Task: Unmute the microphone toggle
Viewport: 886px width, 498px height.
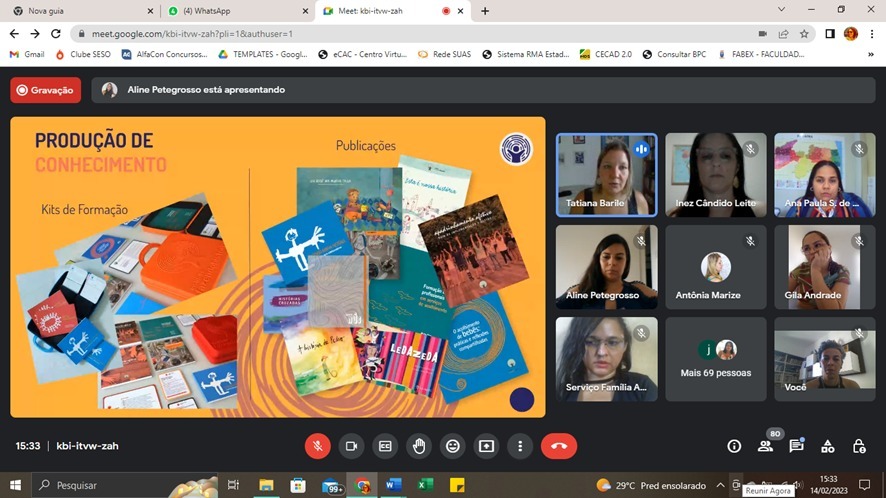Action: (x=318, y=446)
